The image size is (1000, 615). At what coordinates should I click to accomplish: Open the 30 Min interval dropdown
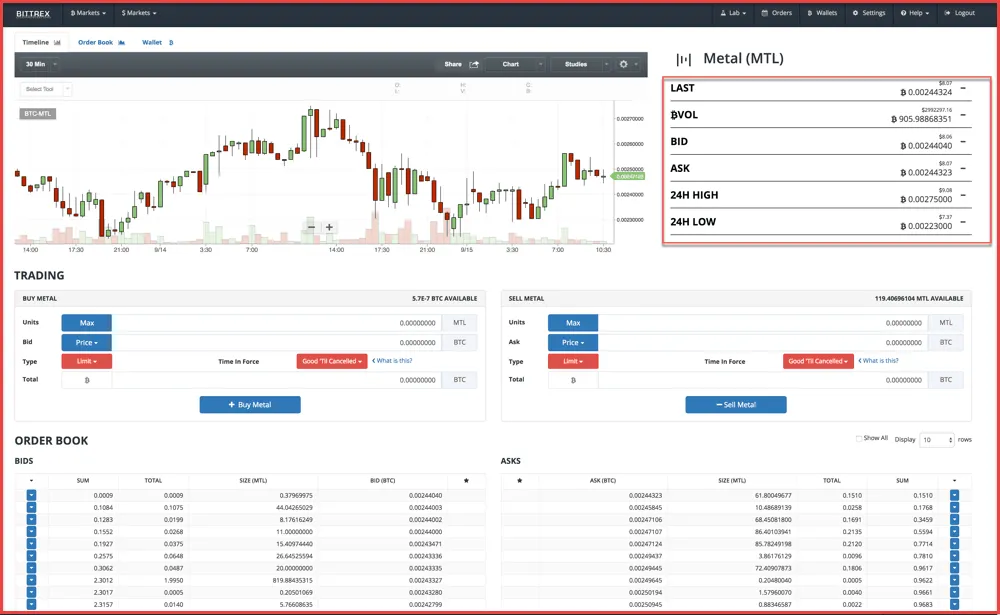pyautogui.click(x=40, y=64)
